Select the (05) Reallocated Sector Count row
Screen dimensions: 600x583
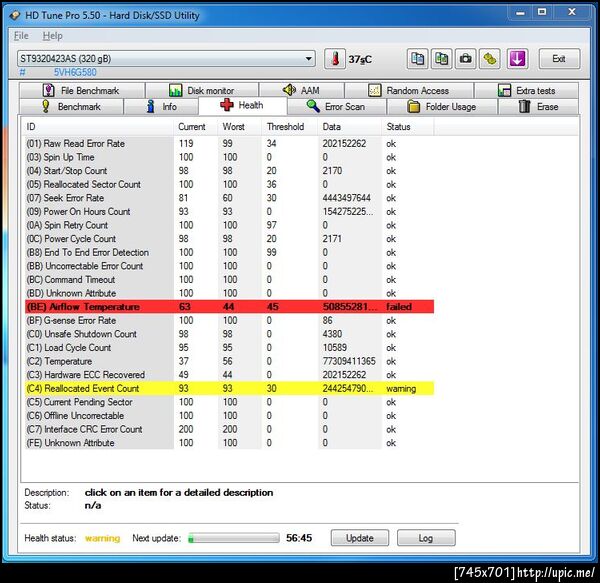[x=229, y=184]
